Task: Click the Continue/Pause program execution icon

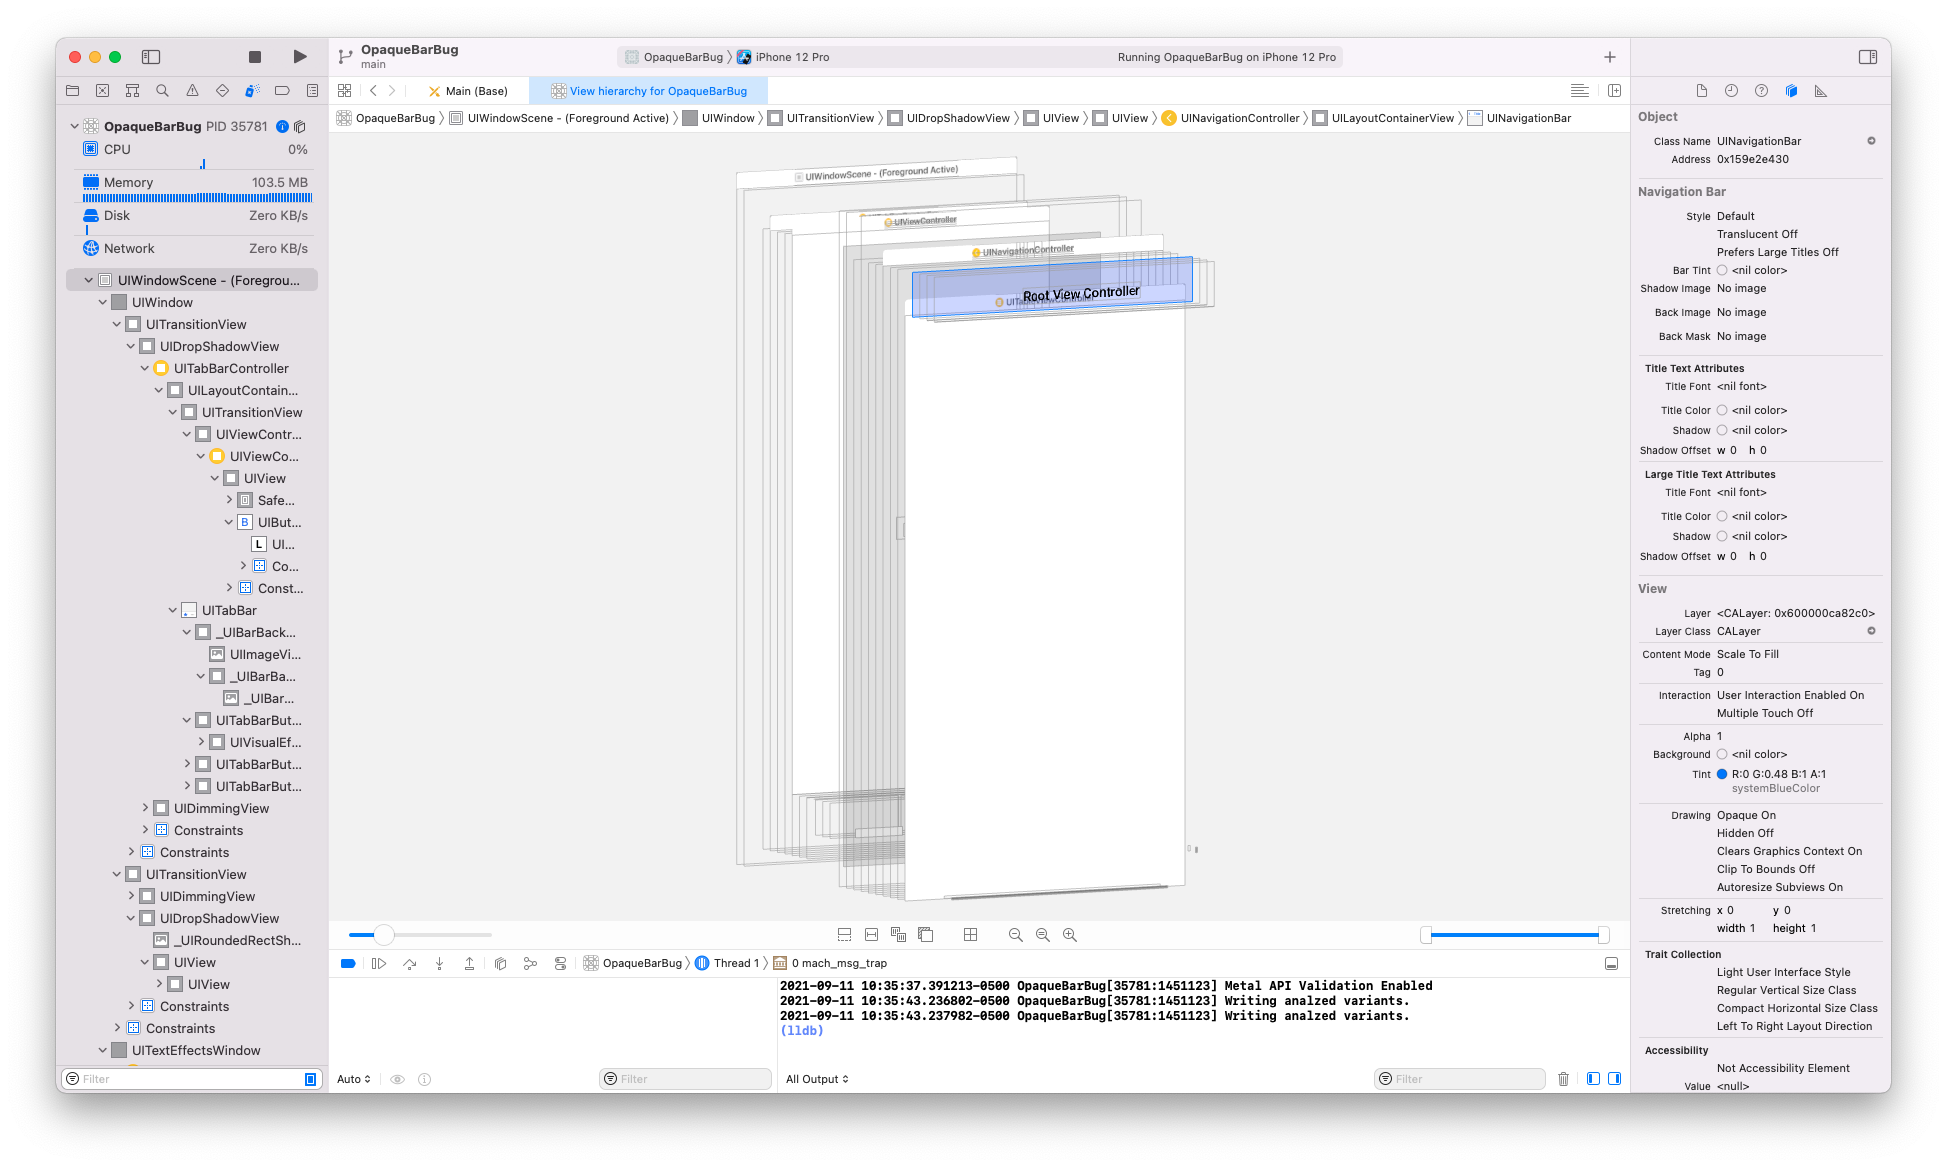Action: tap(379, 963)
